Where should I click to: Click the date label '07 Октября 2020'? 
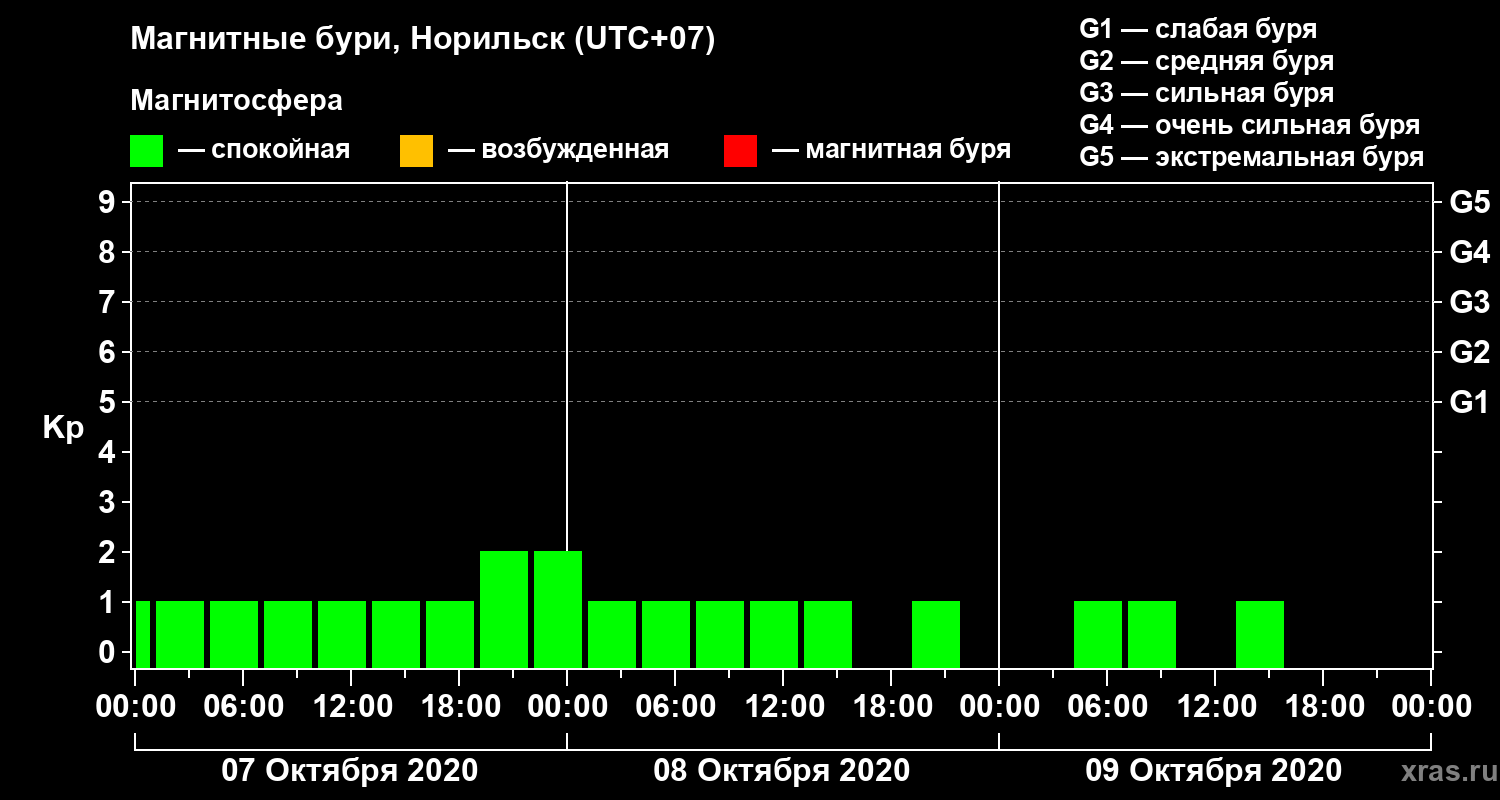coord(350,771)
